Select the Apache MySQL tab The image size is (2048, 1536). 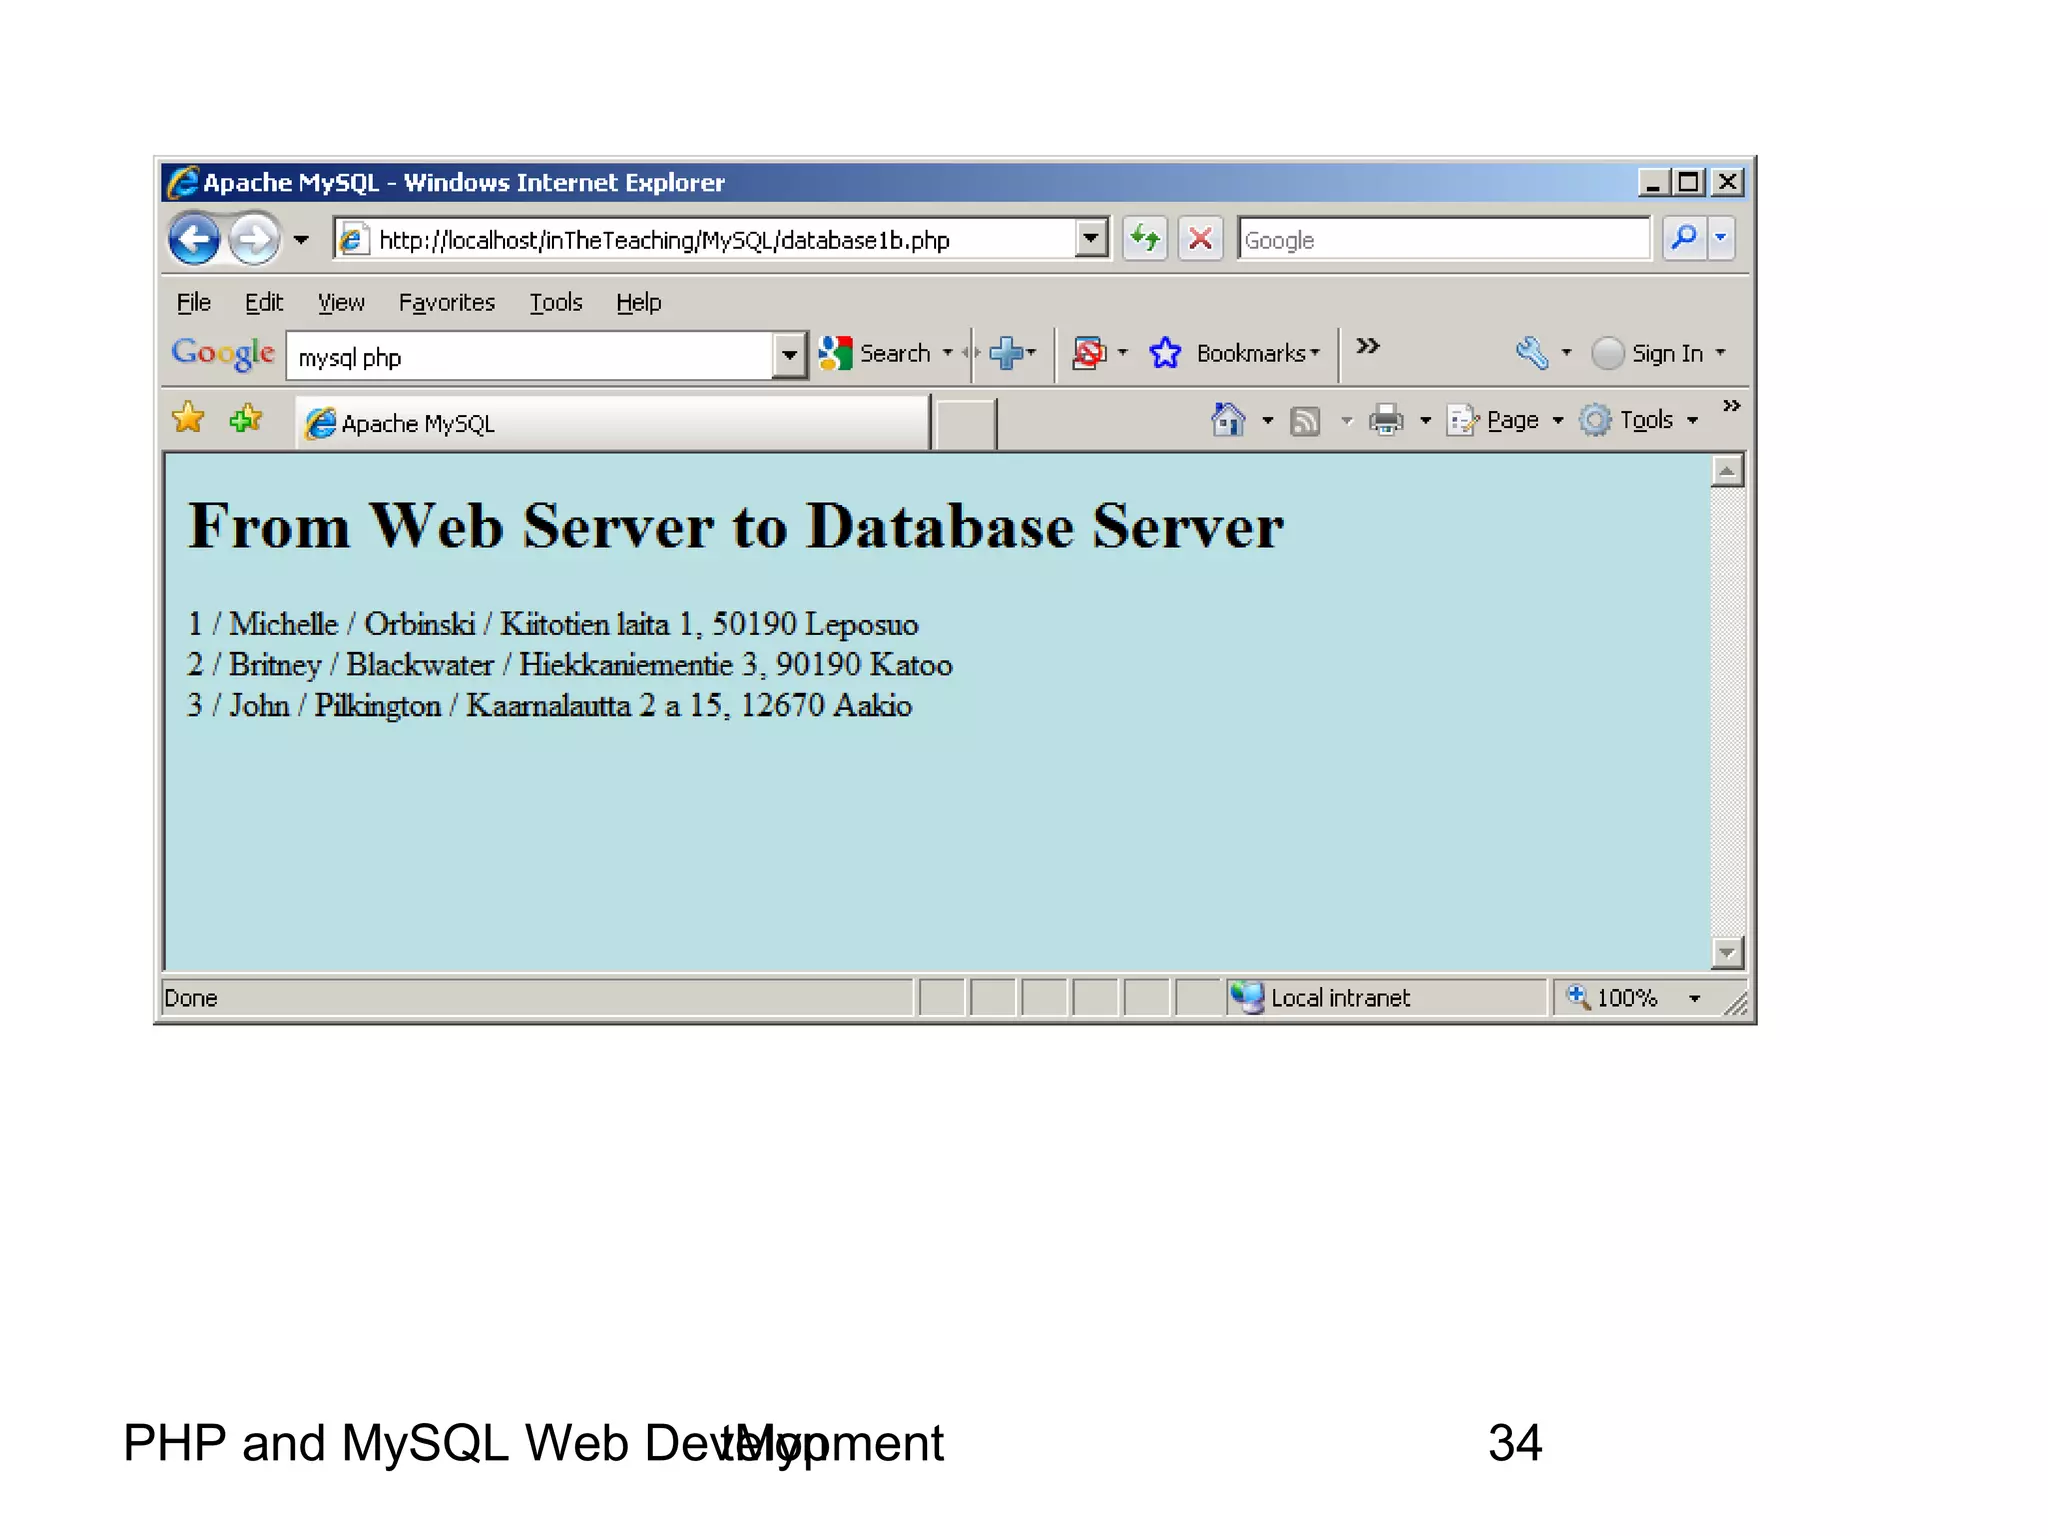click(612, 423)
